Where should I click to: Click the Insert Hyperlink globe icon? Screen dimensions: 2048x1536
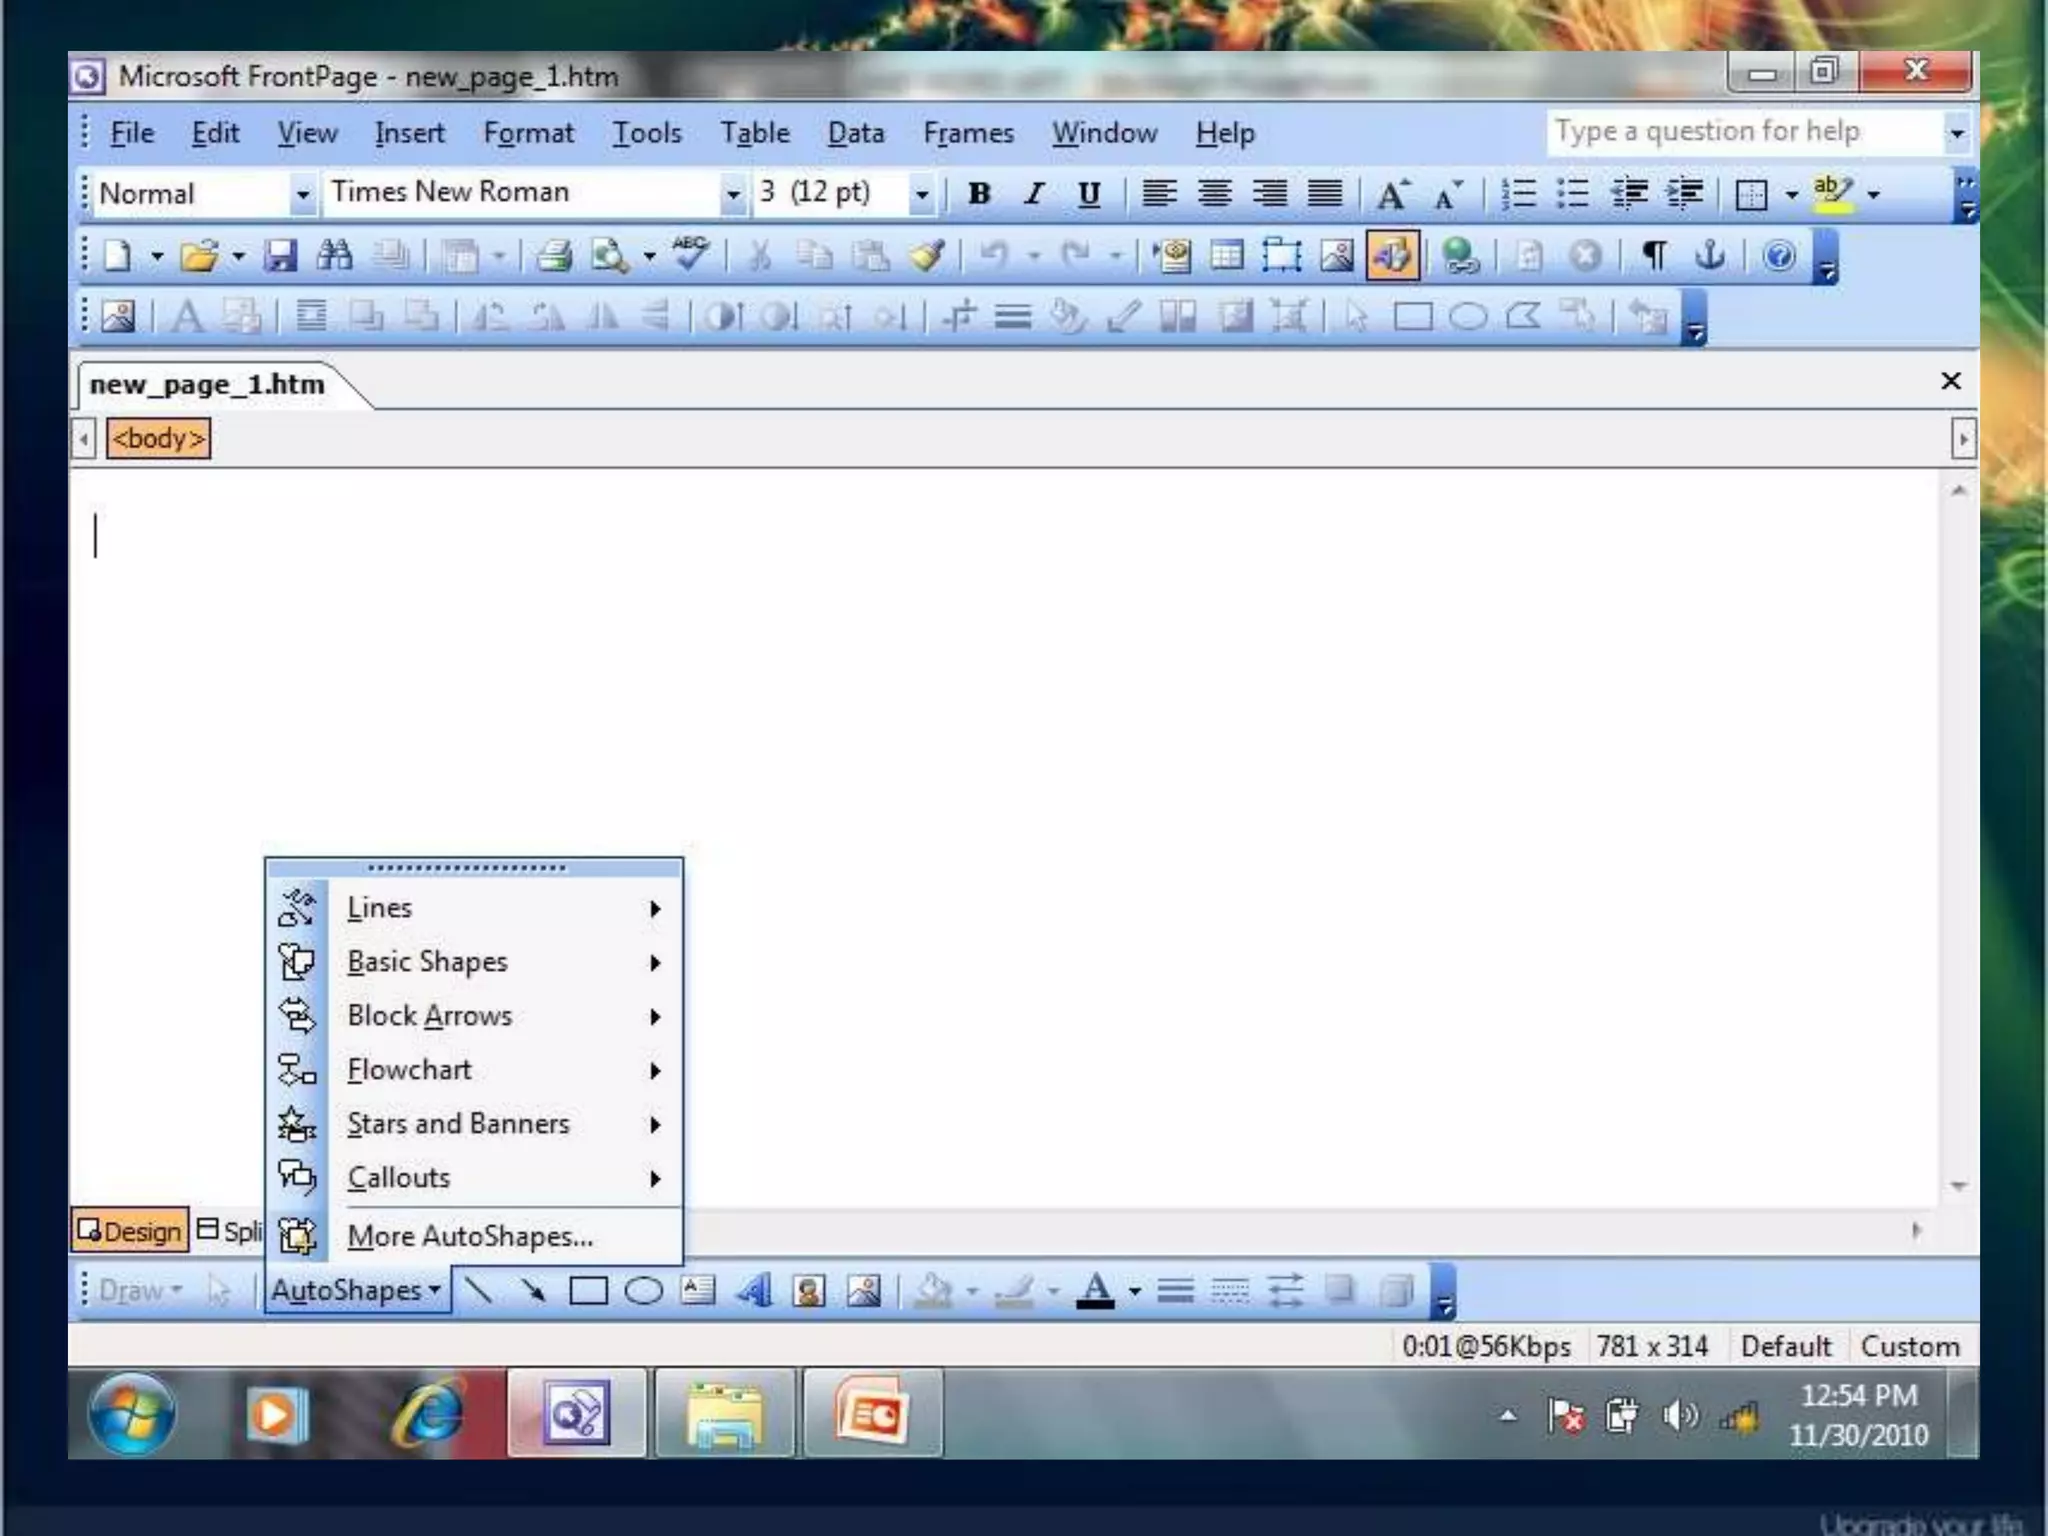[x=1459, y=256]
